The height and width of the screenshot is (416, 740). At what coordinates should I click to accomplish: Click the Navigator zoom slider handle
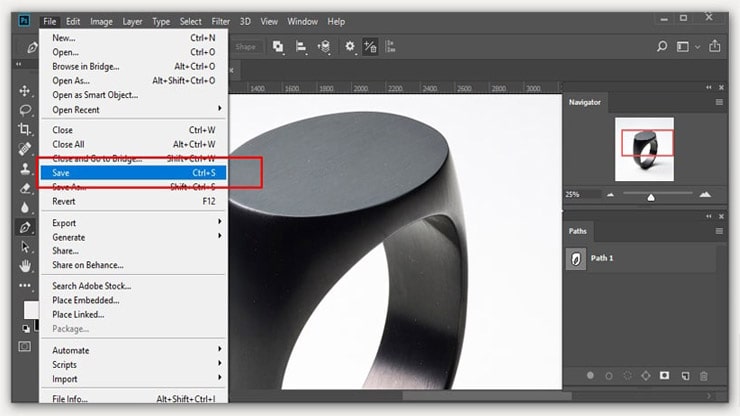click(x=652, y=196)
